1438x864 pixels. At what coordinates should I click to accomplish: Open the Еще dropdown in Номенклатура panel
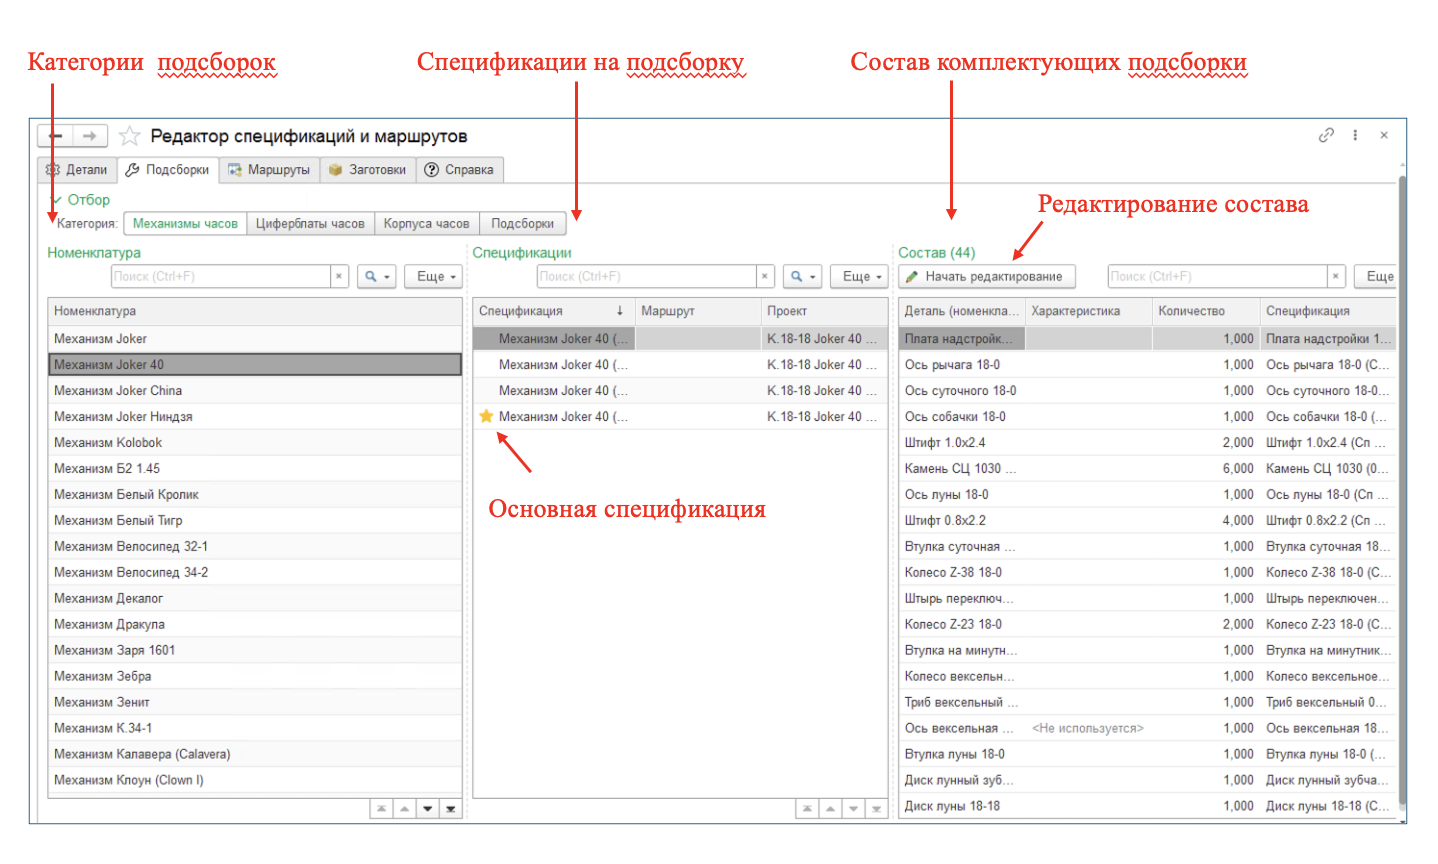pyautogui.click(x=435, y=277)
